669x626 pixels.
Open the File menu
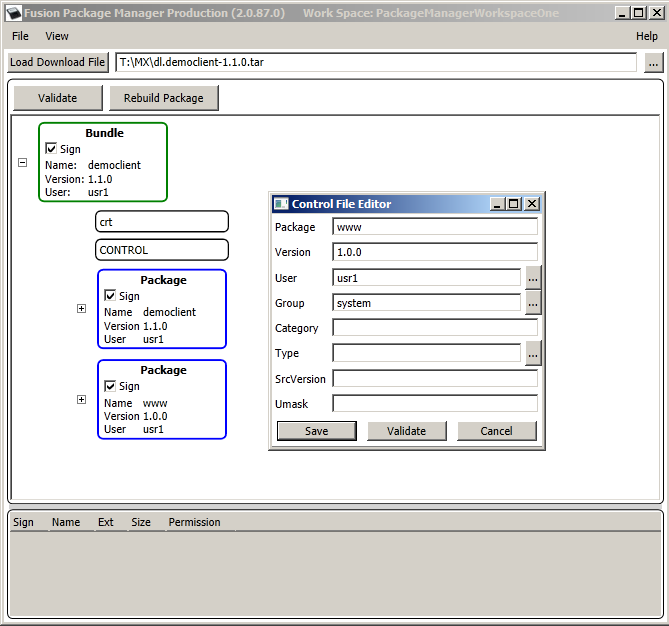click(x=20, y=36)
